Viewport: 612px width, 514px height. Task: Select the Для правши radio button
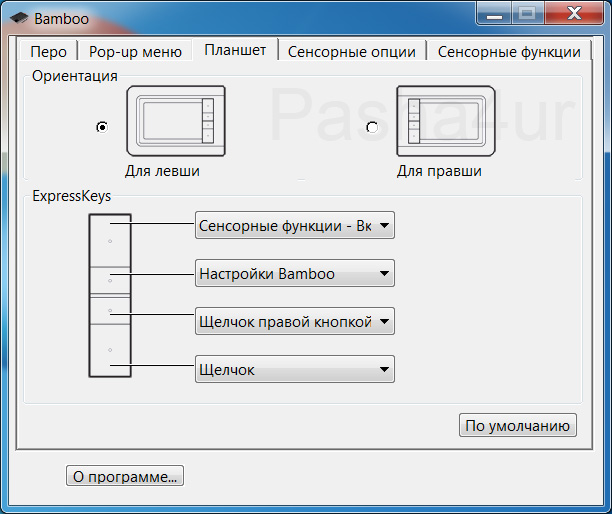[372, 127]
